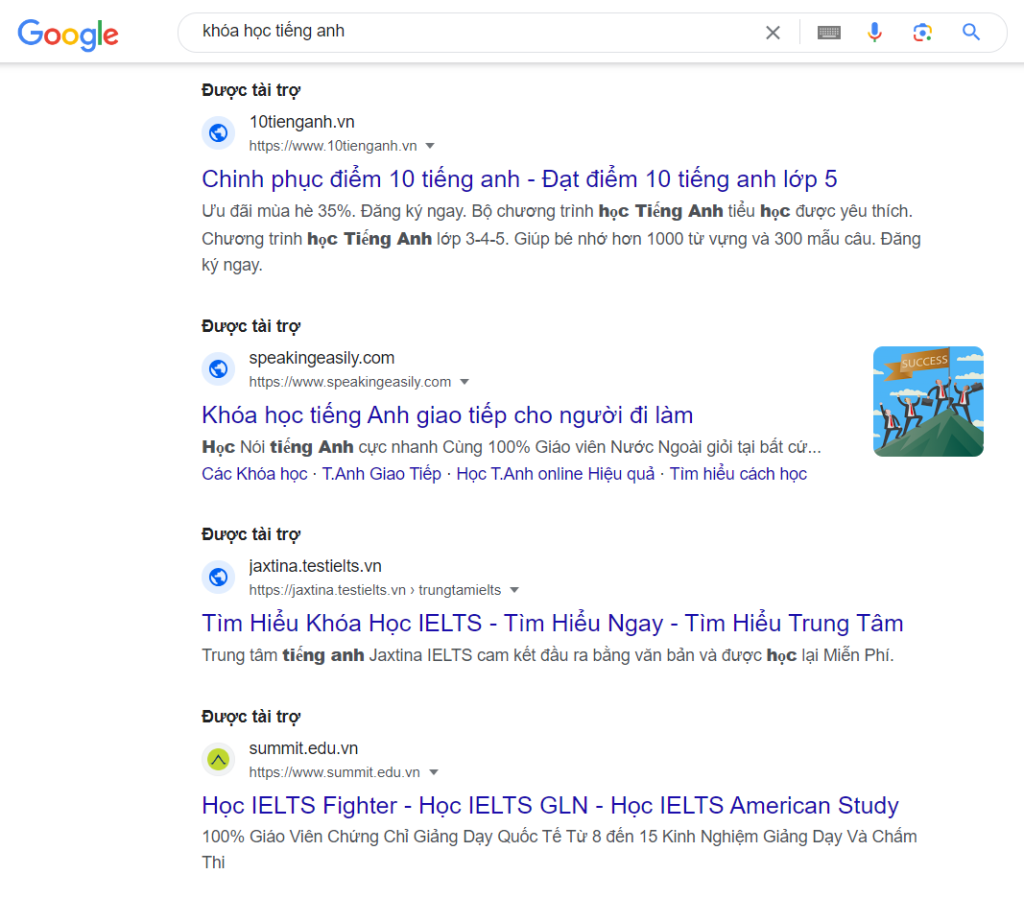
Task: Open Google Lens image search
Action: [922, 32]
